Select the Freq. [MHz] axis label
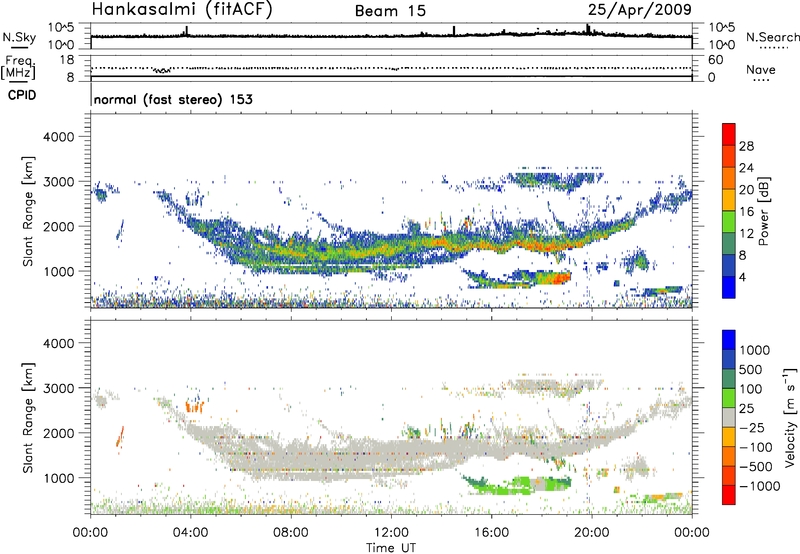This screenshot has height=554, width=800. [x=19, y=68]
